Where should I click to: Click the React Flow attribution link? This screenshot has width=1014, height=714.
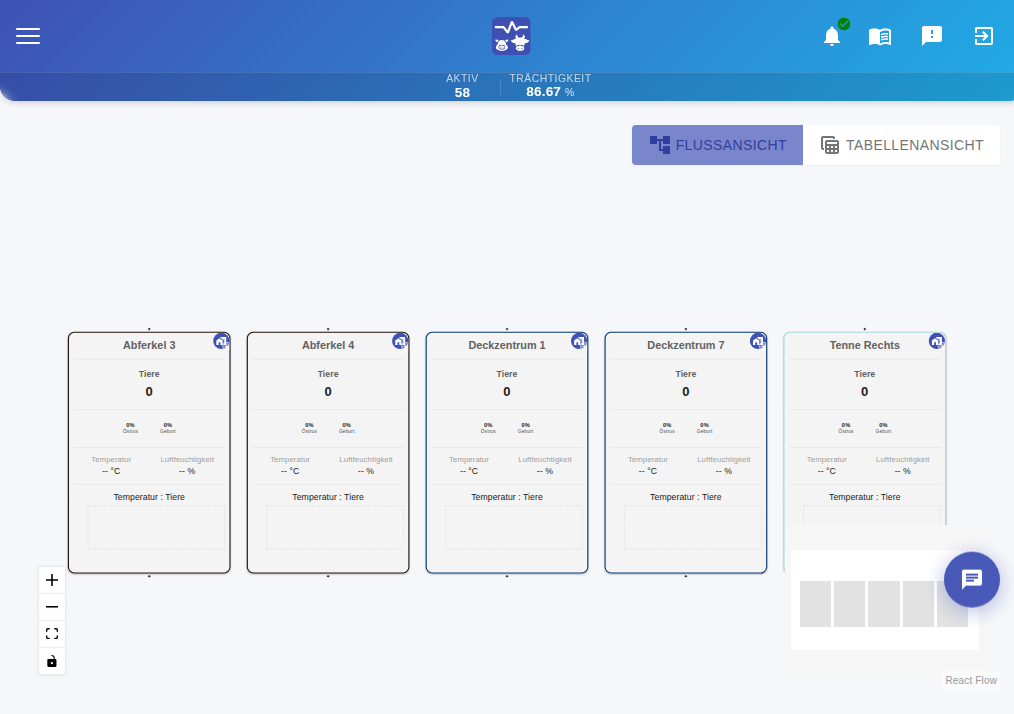pyautogui.click(x=971, y=680)
